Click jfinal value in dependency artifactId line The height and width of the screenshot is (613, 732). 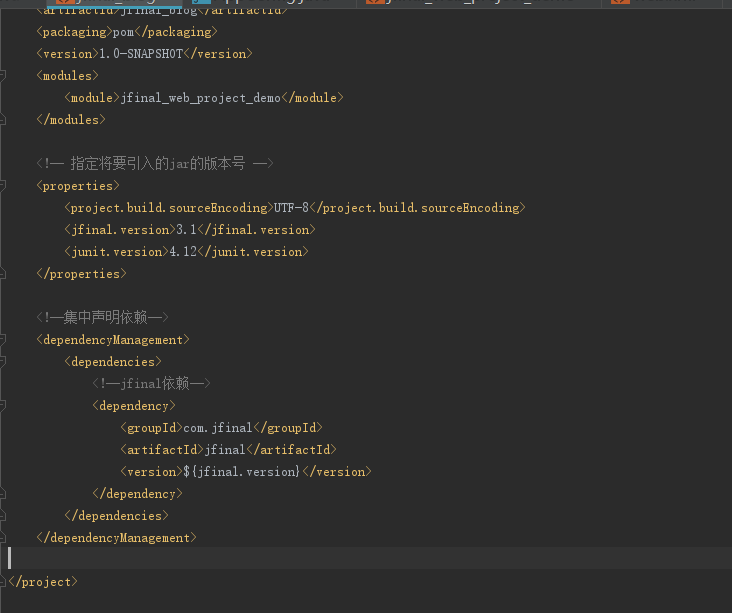click(x=225, y=450)
